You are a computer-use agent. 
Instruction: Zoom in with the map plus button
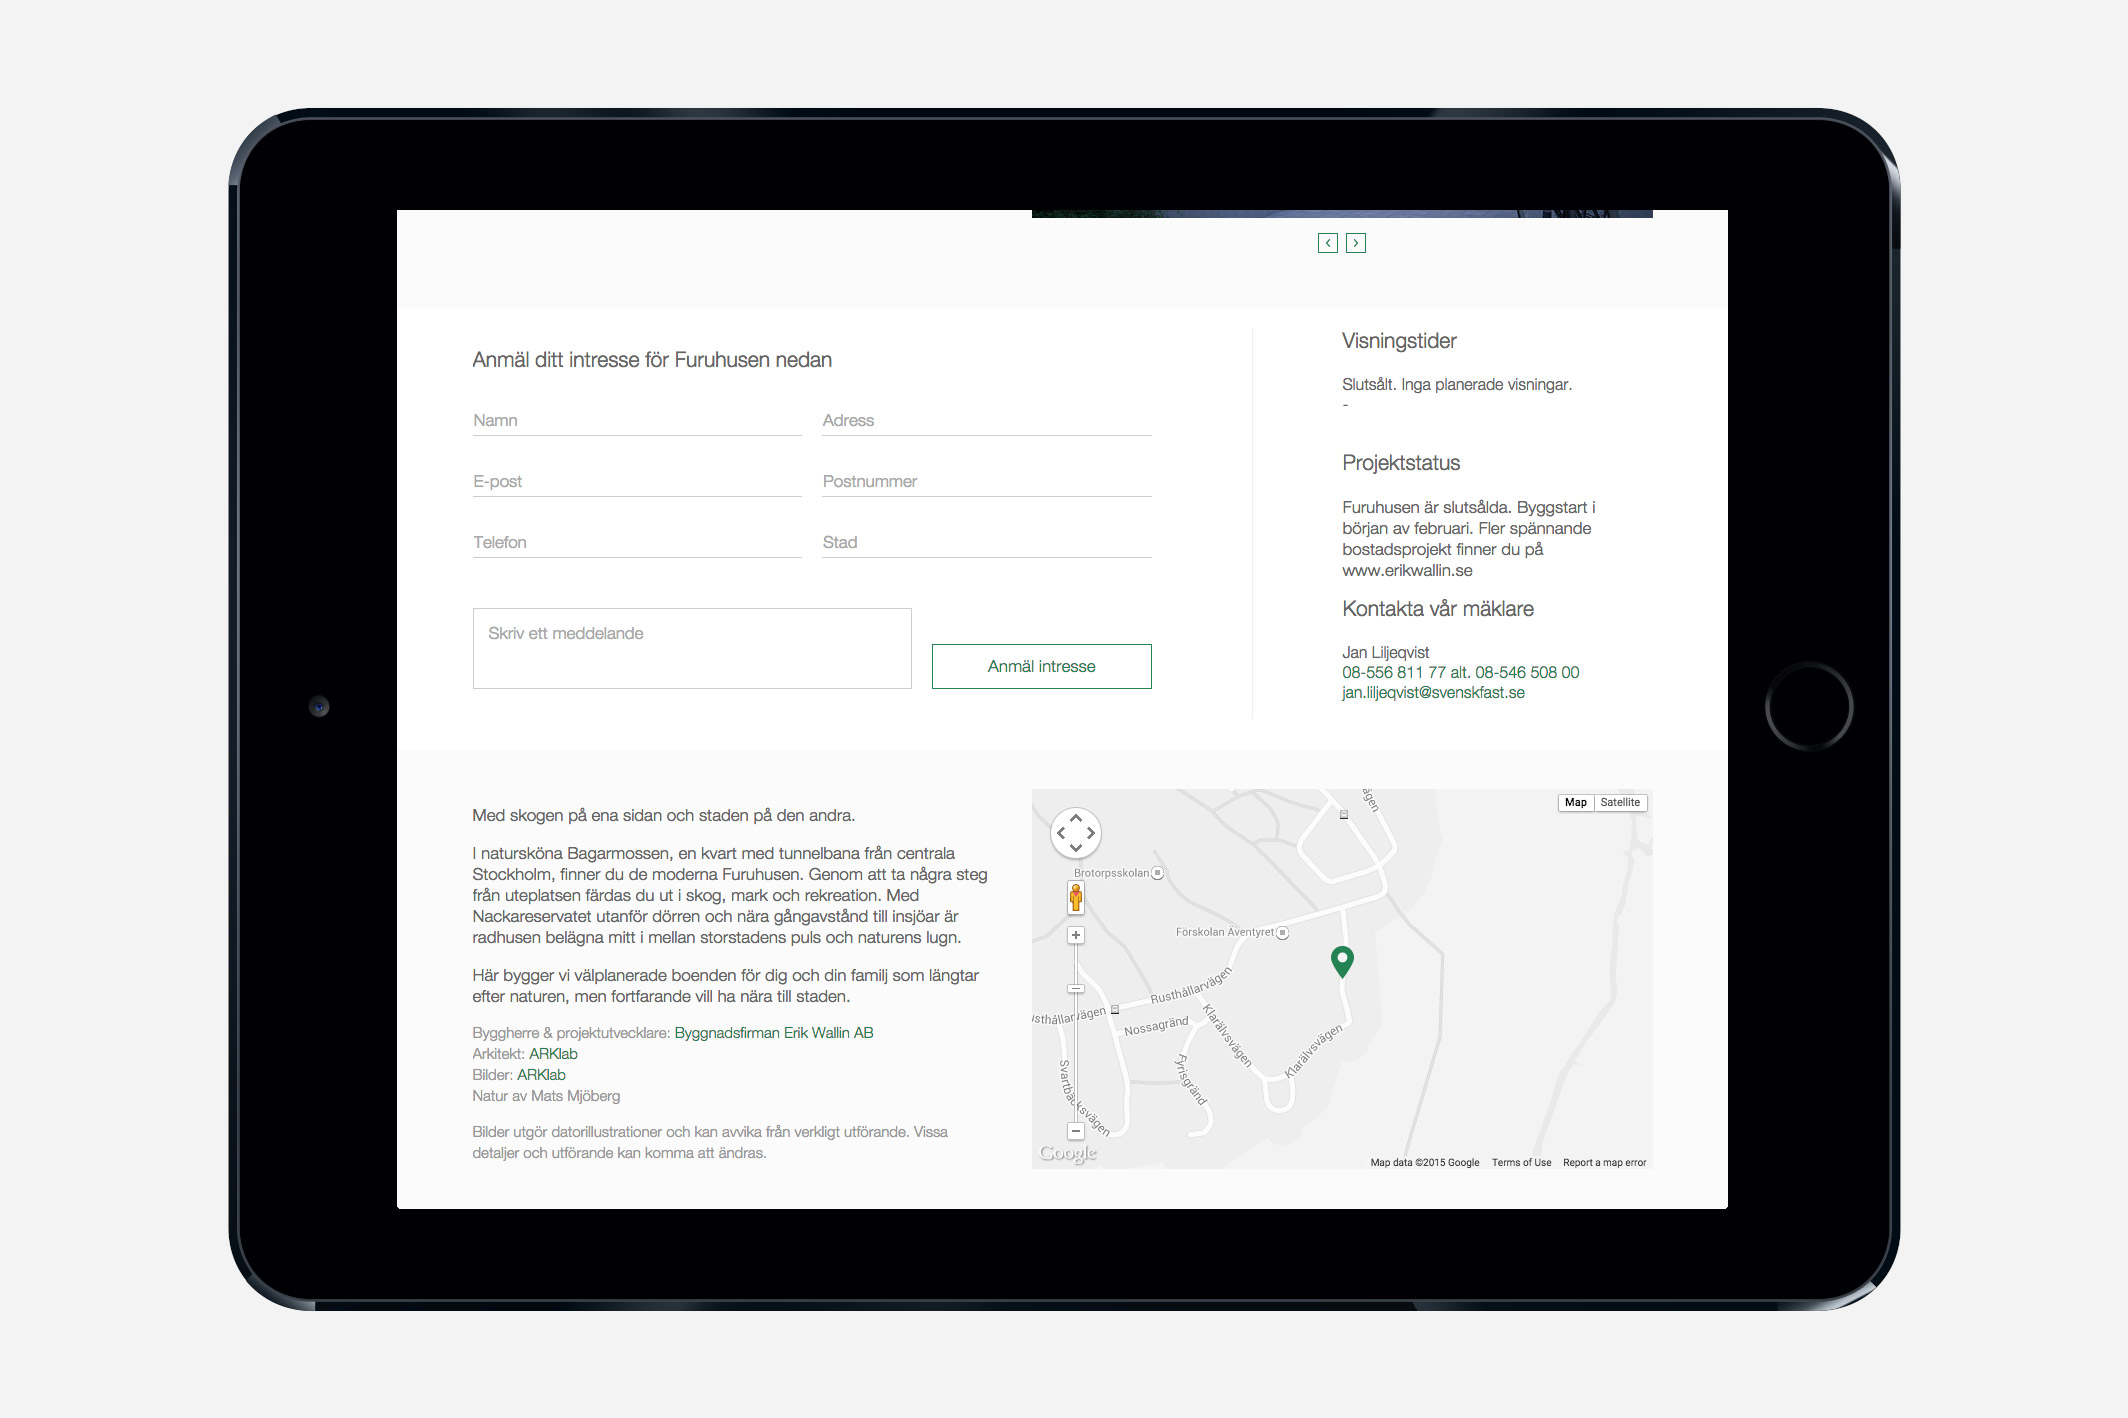1076,935
